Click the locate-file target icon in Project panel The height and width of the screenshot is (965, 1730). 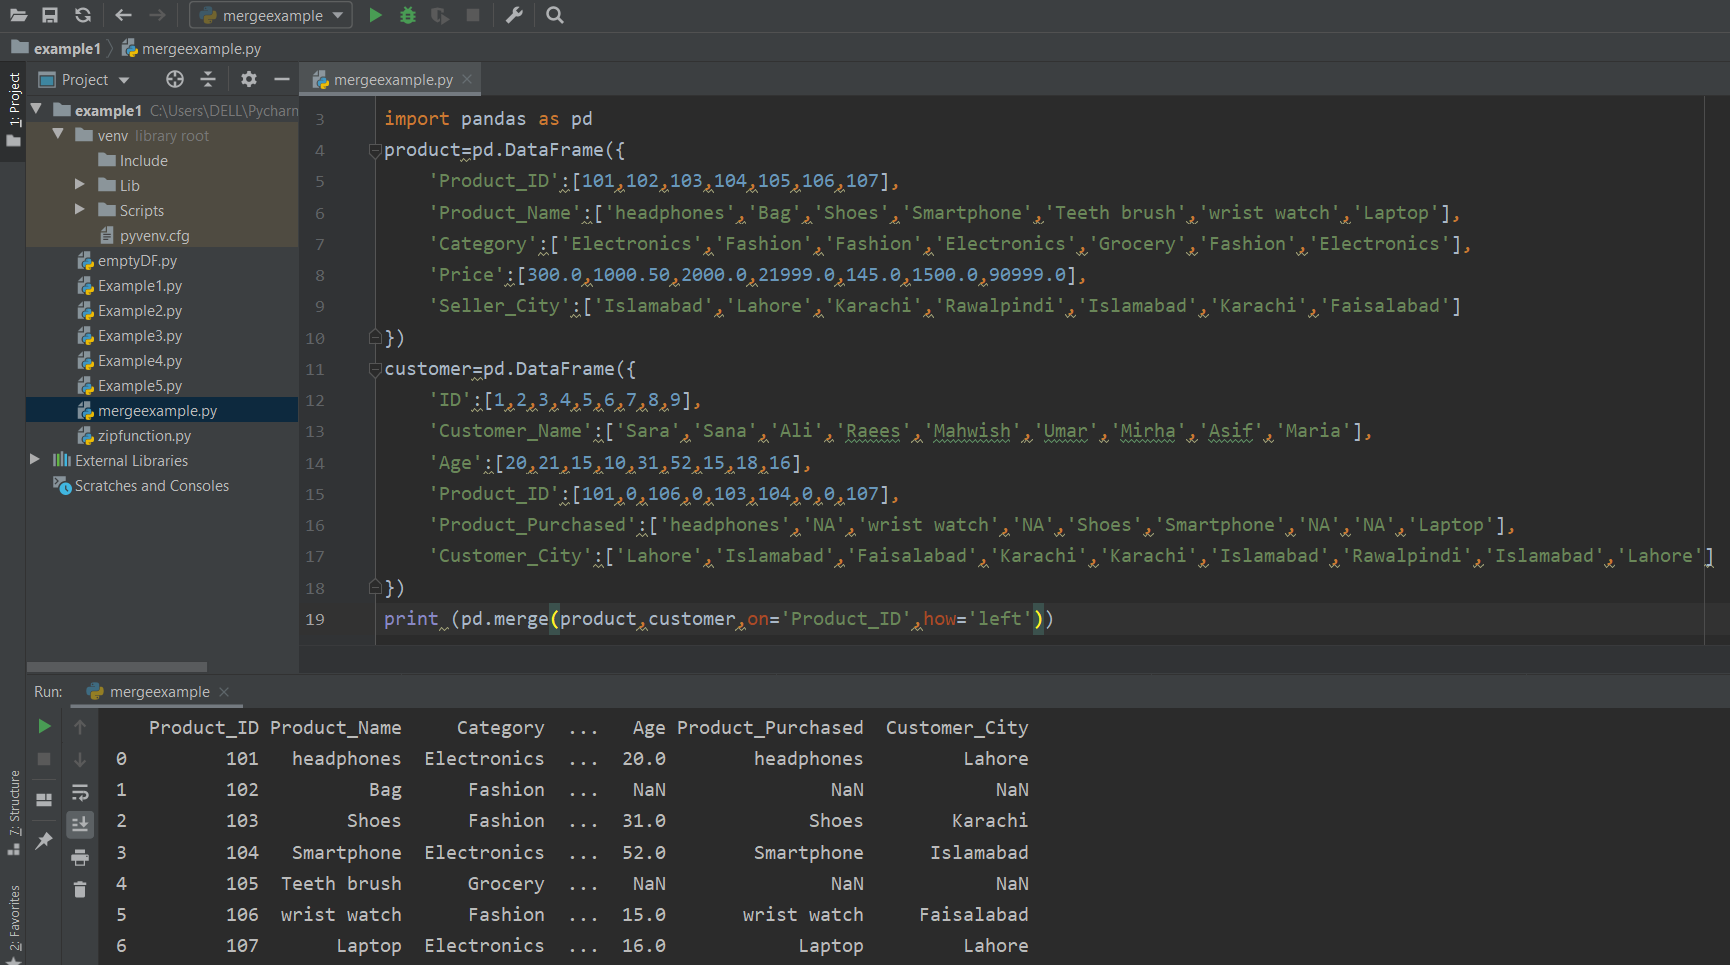pos(175,79)
